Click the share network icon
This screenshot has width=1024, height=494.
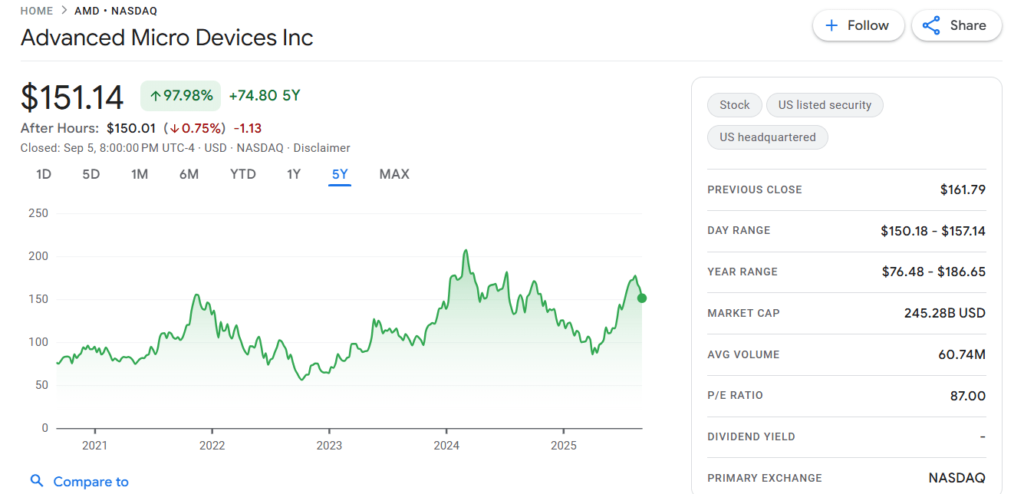pos(931,25)
